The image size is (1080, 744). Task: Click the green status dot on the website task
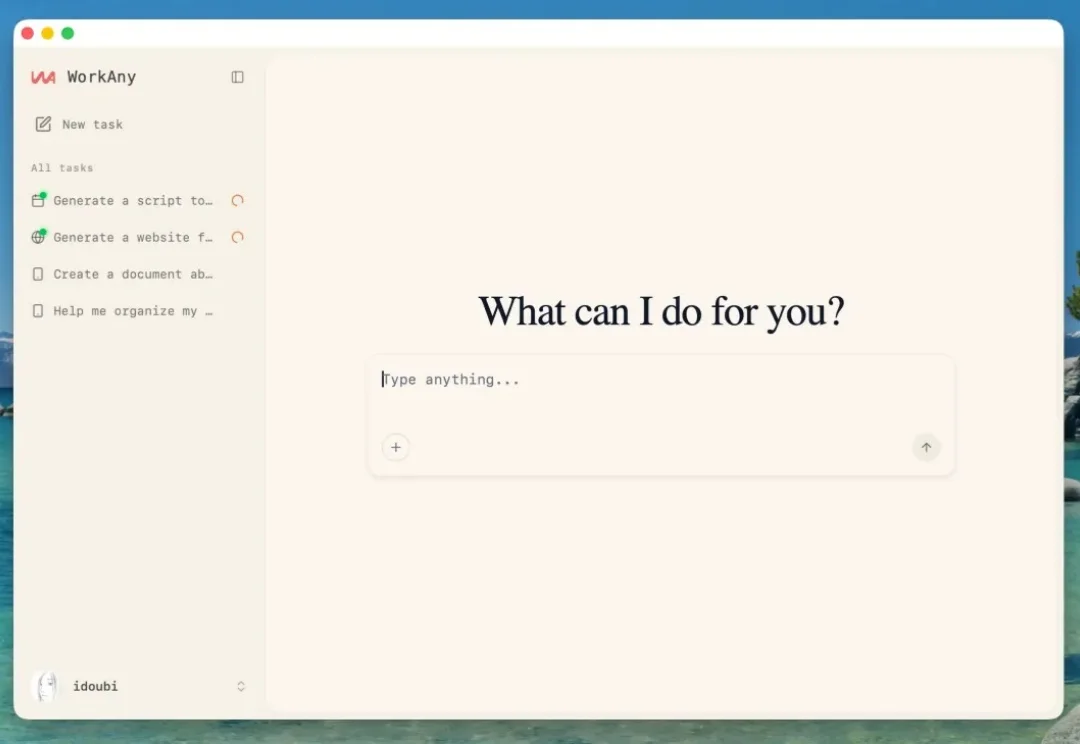pos(43,230)
